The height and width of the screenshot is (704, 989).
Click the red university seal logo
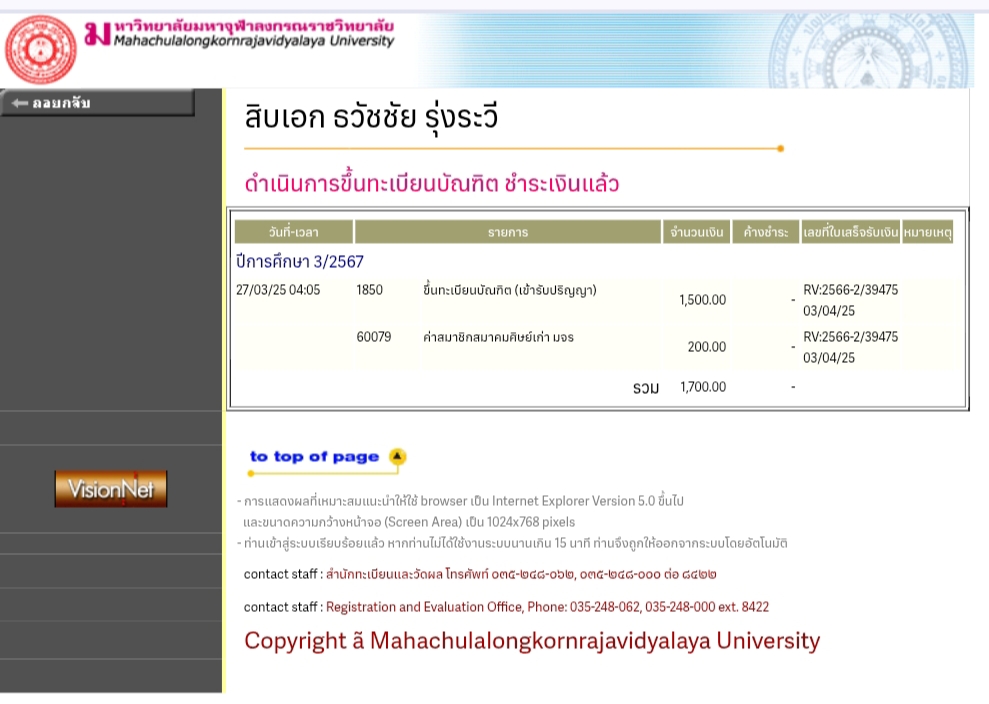(x=41, y=48)
